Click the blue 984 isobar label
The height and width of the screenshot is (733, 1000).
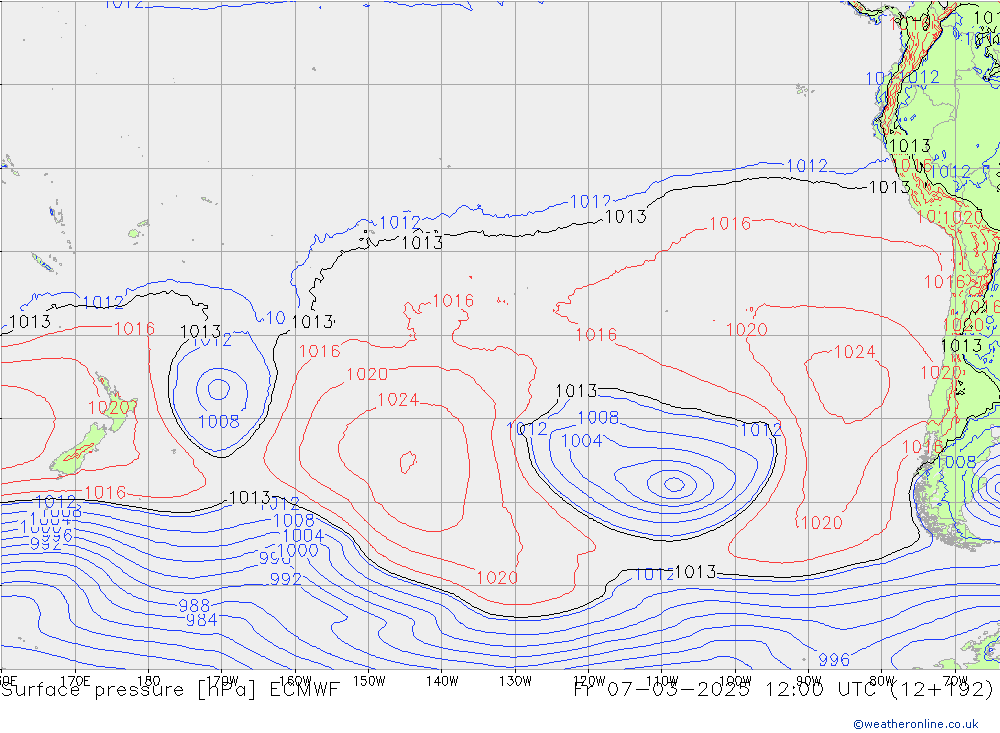[202, 619]
